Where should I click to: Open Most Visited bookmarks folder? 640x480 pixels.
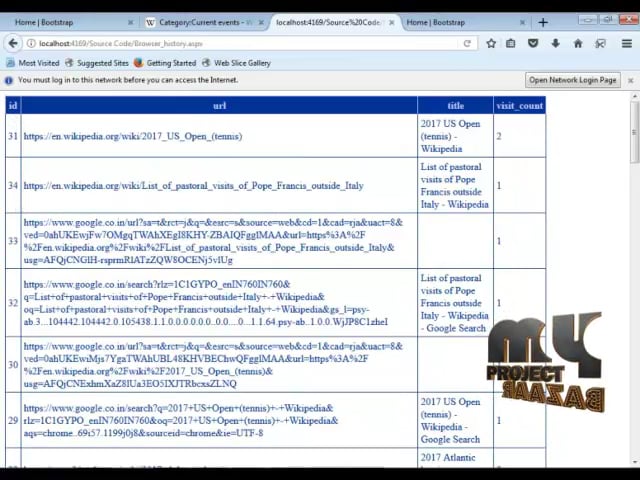point(33,63)
